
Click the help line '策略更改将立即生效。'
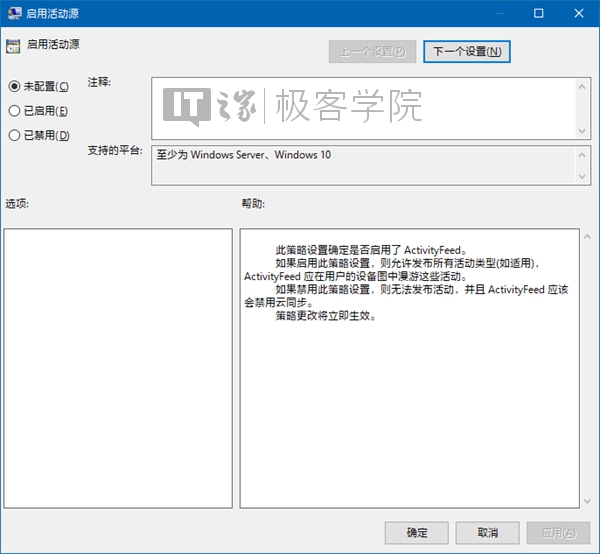[326, 316]
